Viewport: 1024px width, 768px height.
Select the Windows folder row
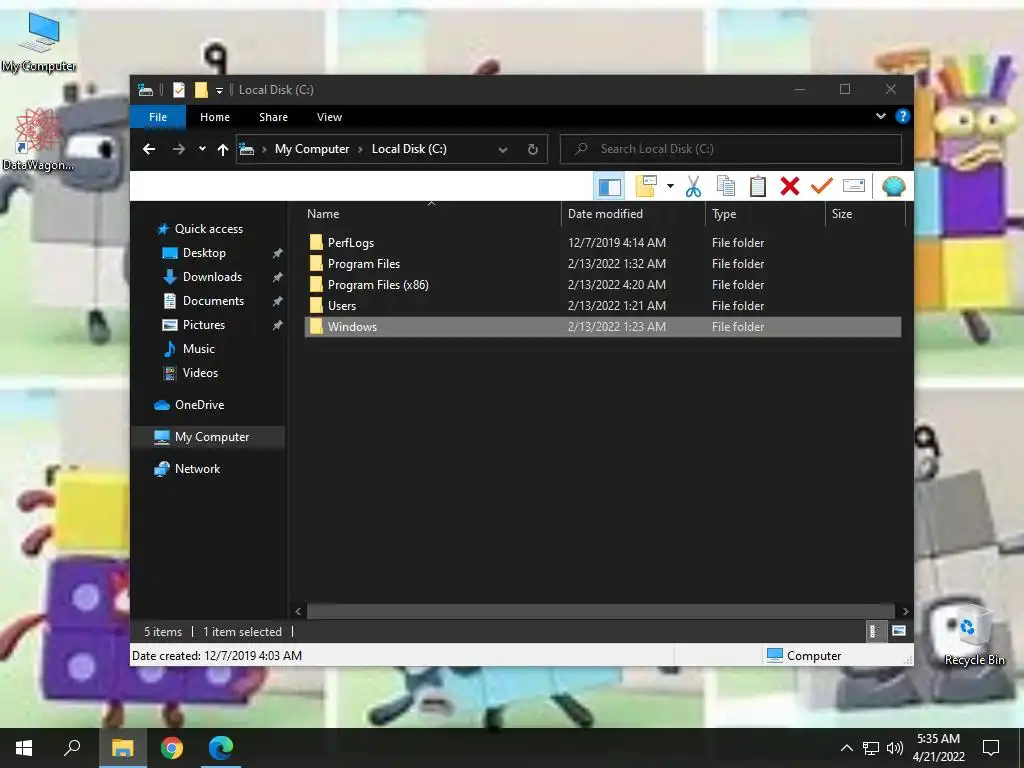click(x=603, y=327)
